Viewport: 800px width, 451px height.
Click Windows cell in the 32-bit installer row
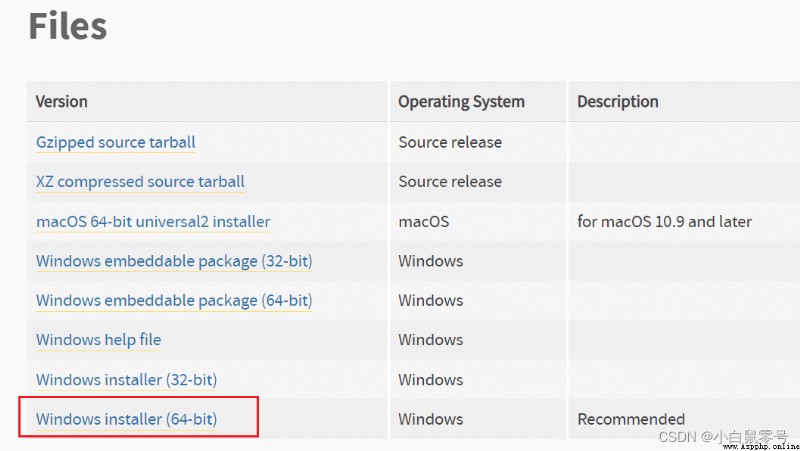[x=431, y=380]
